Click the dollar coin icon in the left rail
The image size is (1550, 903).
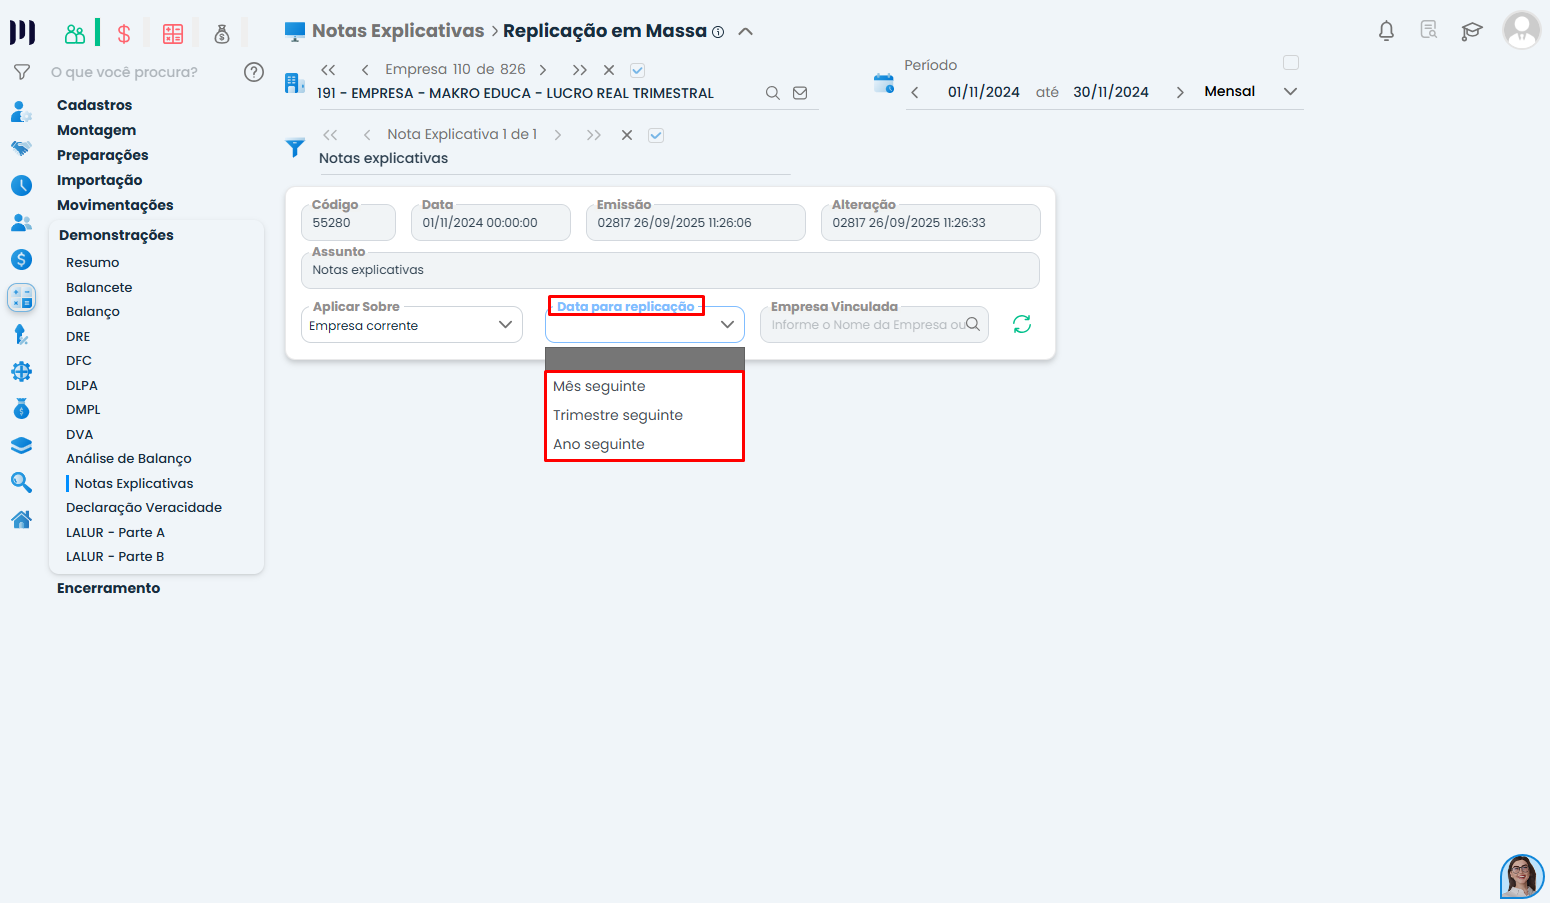pos(21,259)
